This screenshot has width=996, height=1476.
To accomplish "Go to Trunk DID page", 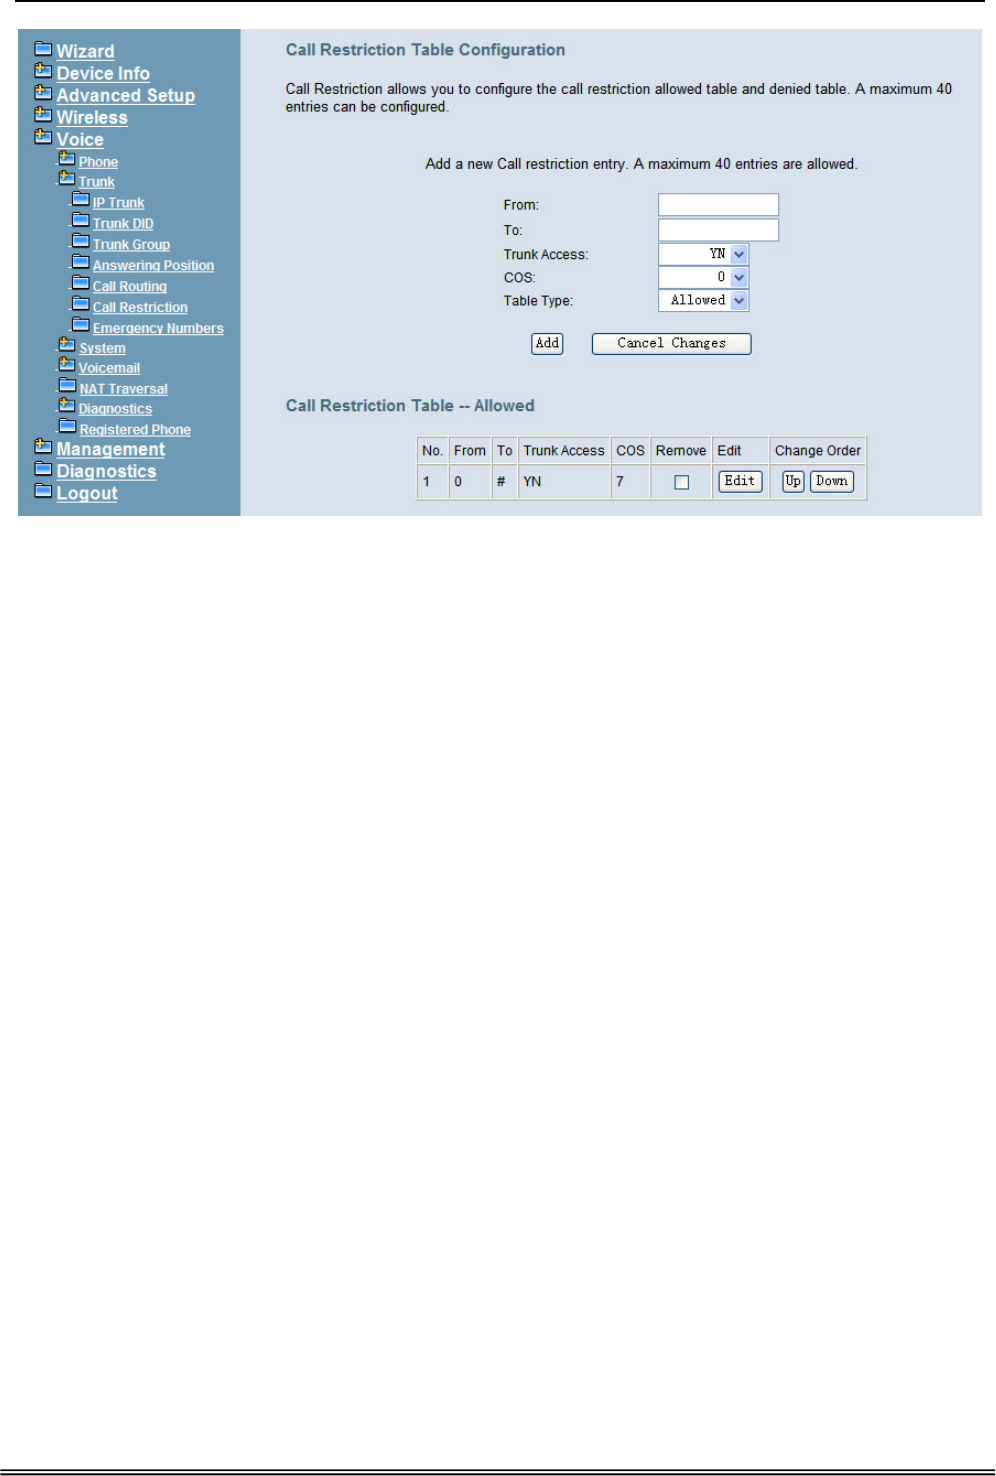I will click(123, 224).
